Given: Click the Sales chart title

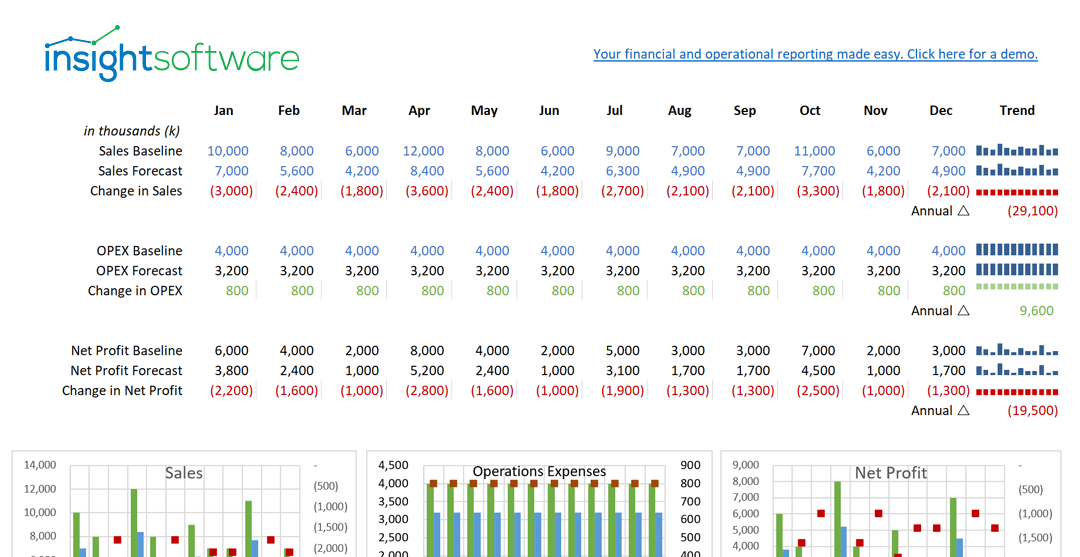Looking at the screenshot, I should click(184, 473).
